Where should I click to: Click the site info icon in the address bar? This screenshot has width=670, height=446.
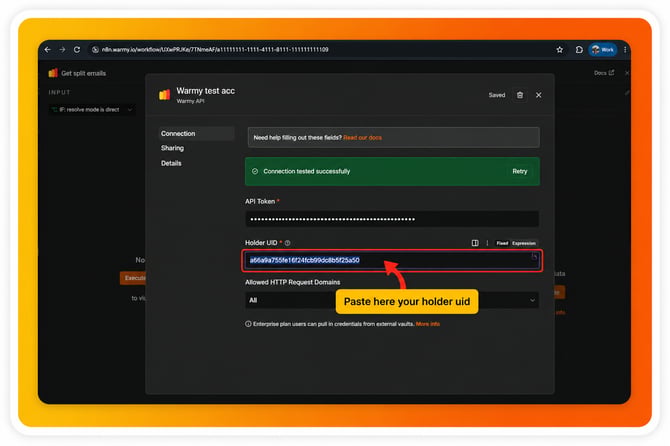click(x=95, y=50)
